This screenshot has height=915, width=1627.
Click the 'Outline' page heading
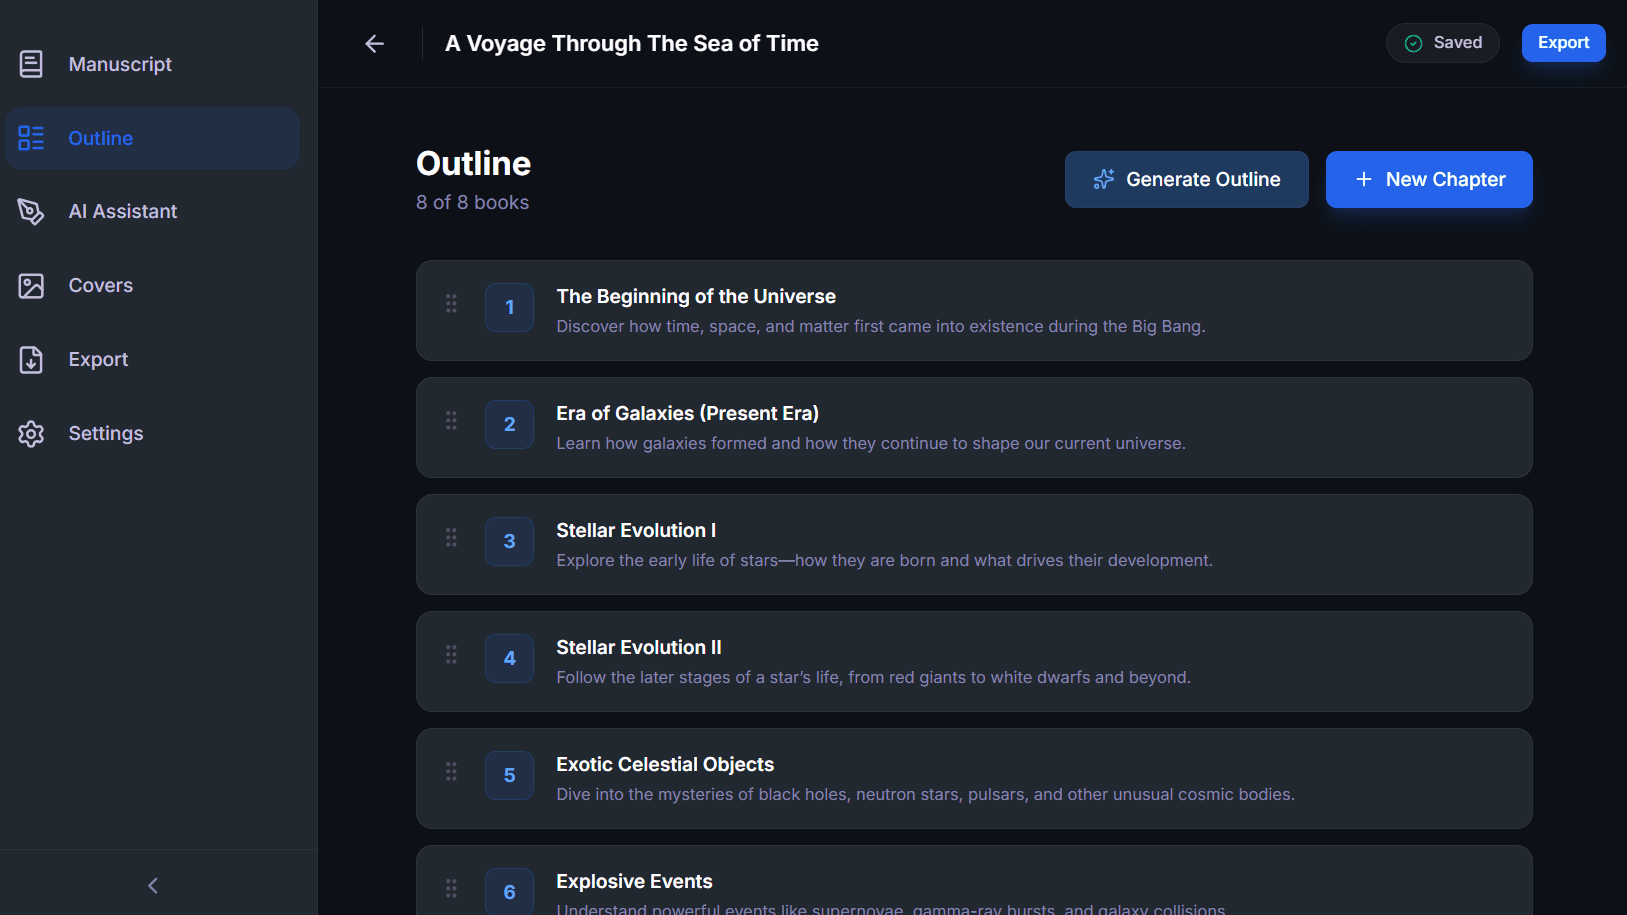(473, 163)
